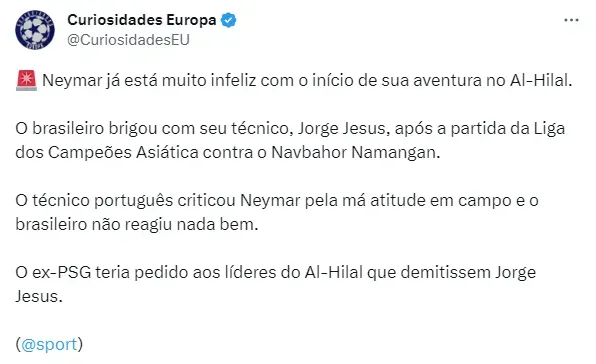This screenshot has height=364, width=596.
Task: Click the phrase 'não reagiu nada bem'
Action: click(175, 225)
